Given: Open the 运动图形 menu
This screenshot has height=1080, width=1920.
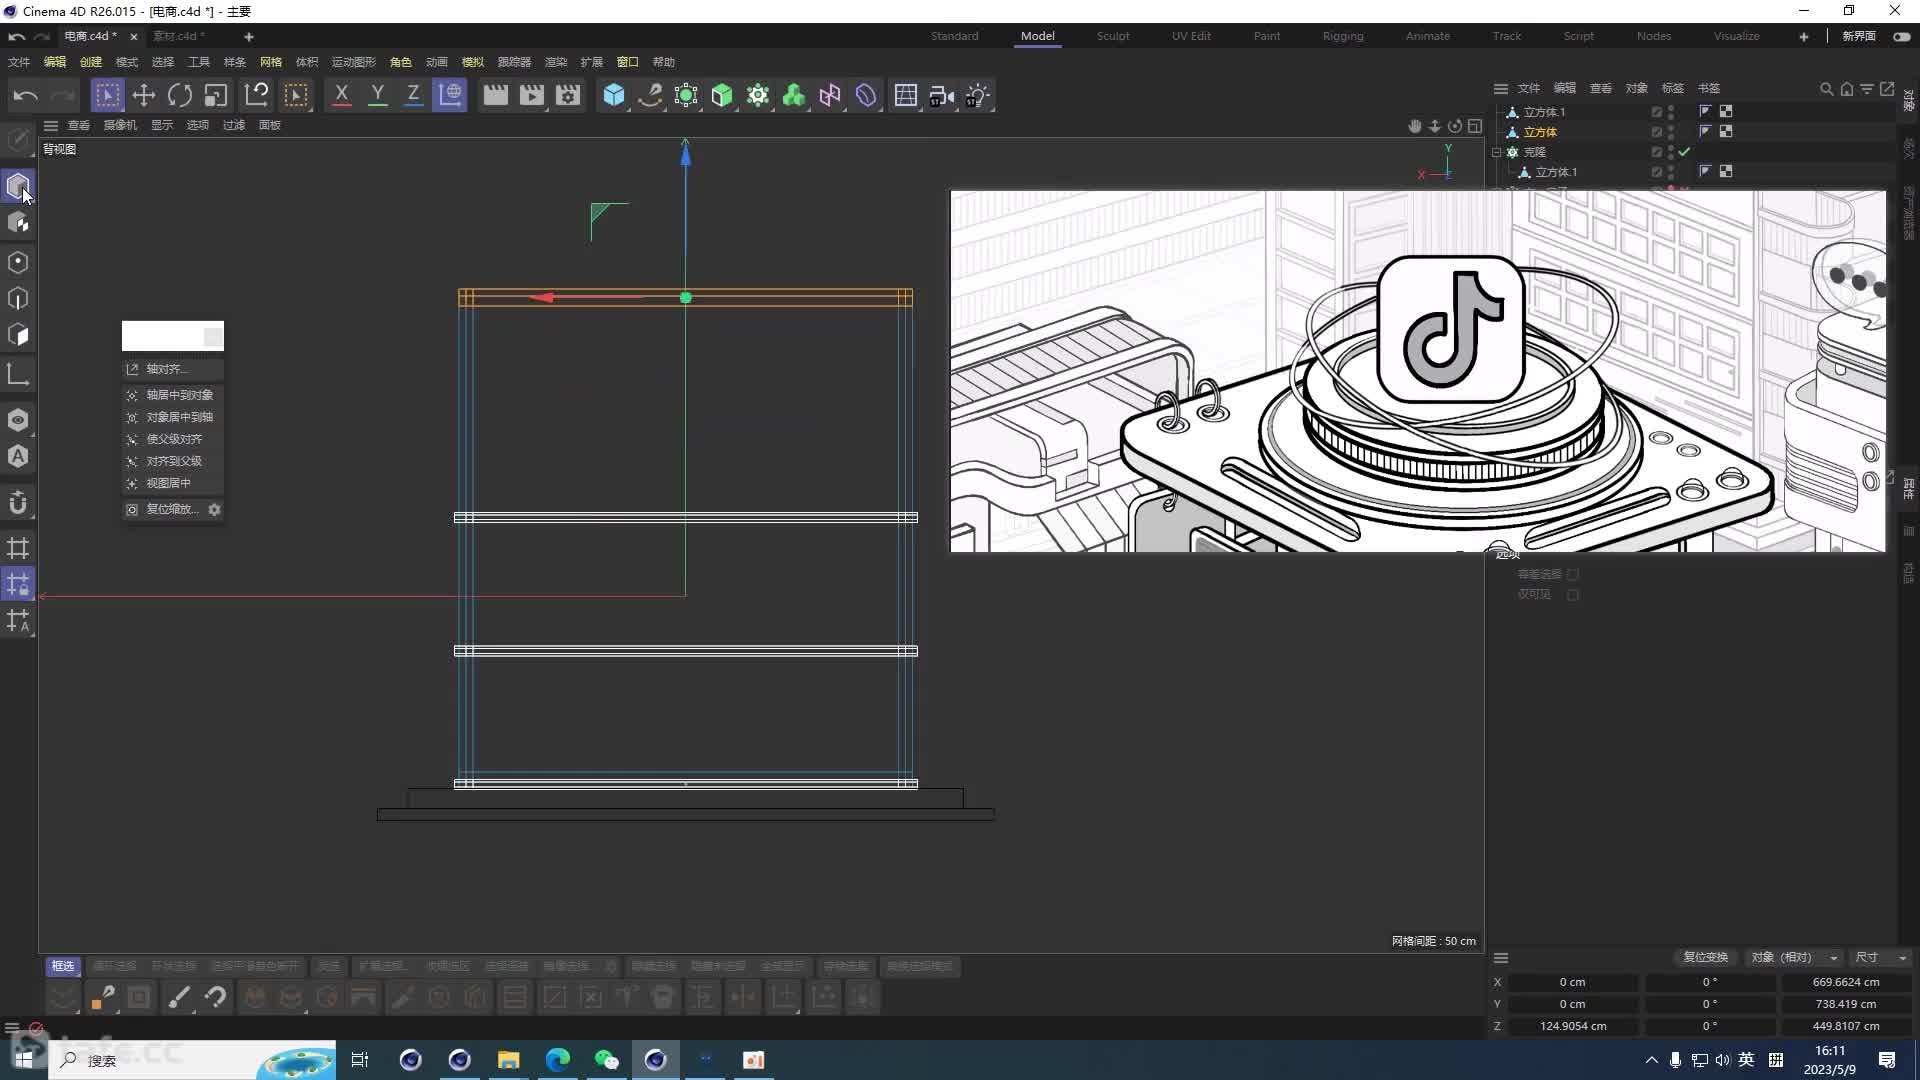Looking at the screenshot, I should click(354, 62).
